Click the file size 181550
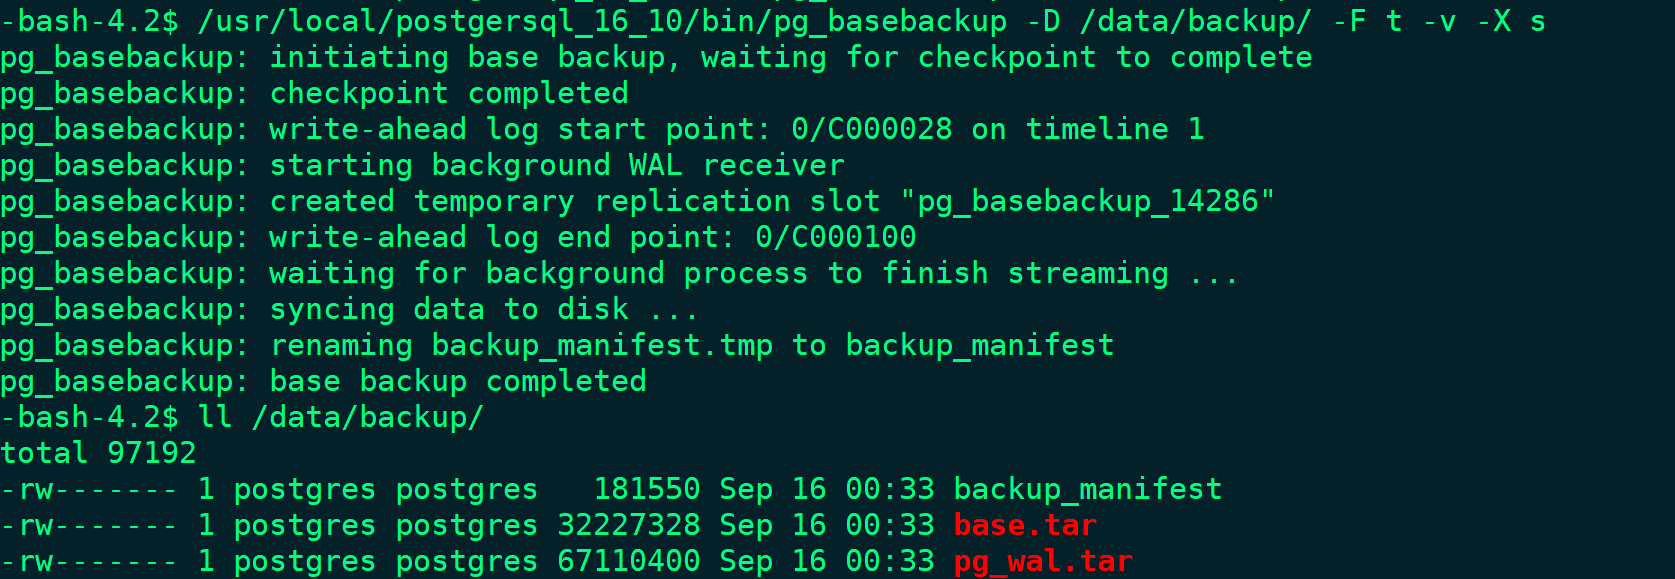 coord(647,490)
